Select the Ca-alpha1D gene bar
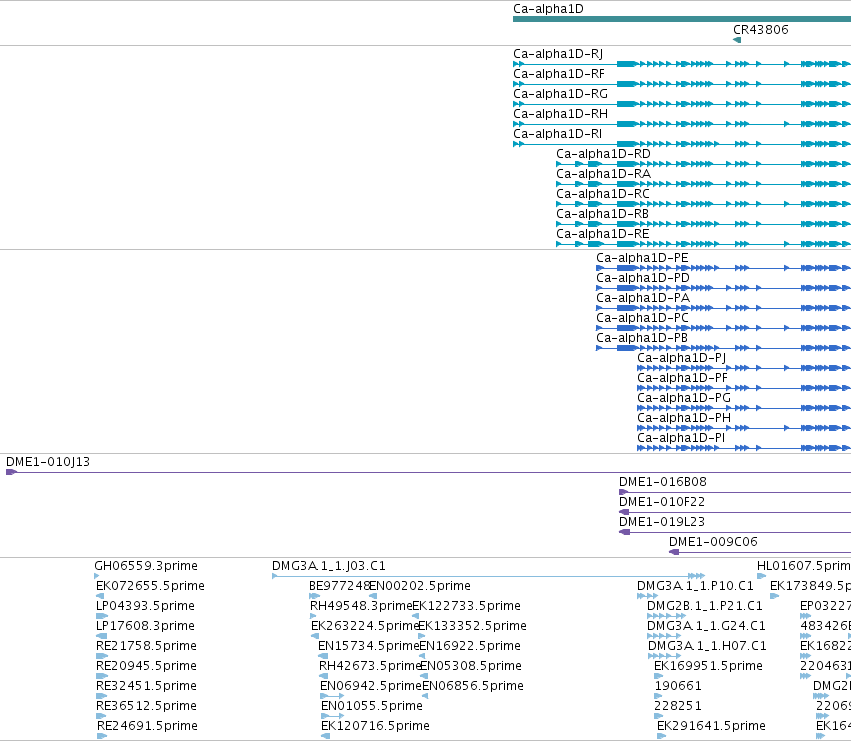Viewport: 851px width, 741px height. (682, 20)
